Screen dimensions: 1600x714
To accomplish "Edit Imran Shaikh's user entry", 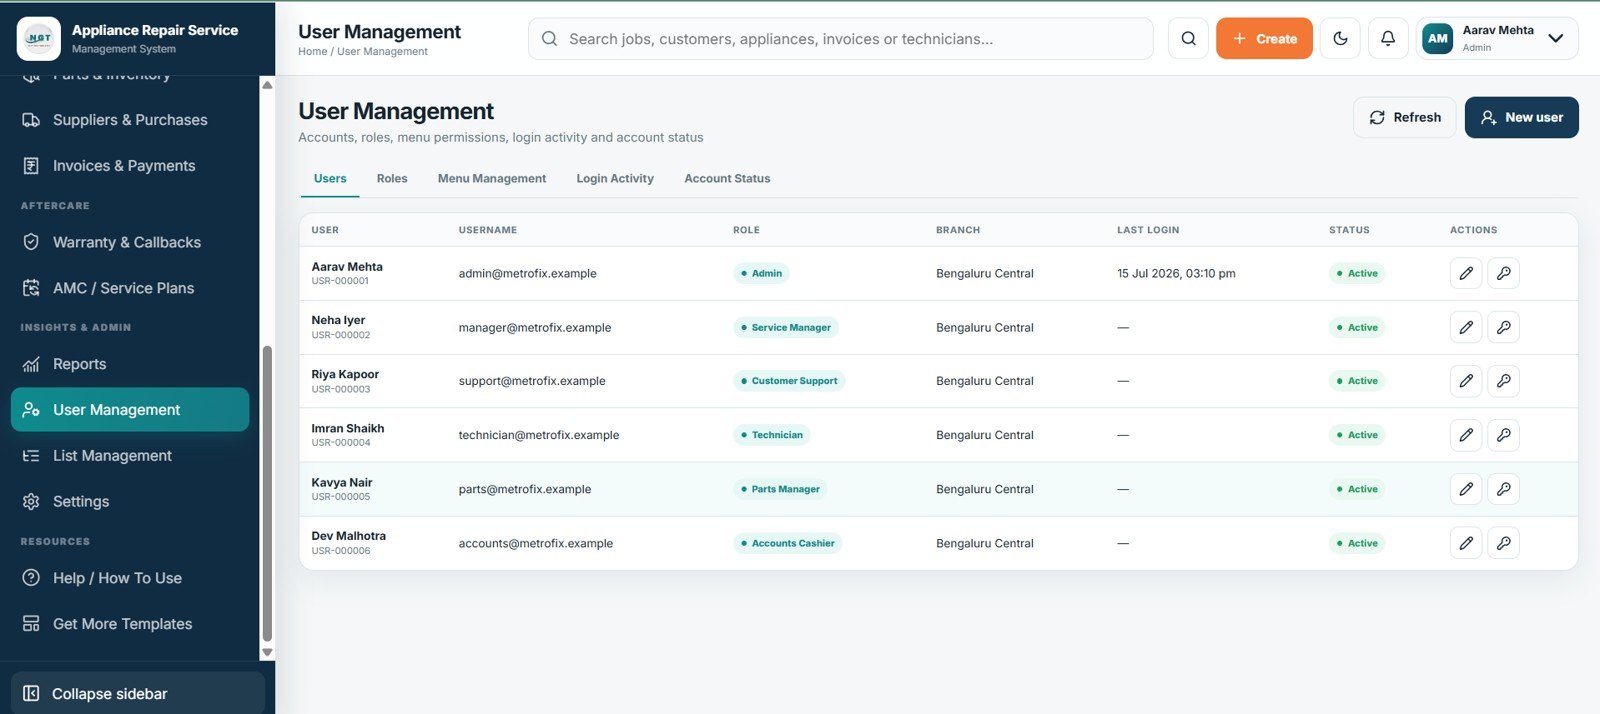I will point(1466,435).
